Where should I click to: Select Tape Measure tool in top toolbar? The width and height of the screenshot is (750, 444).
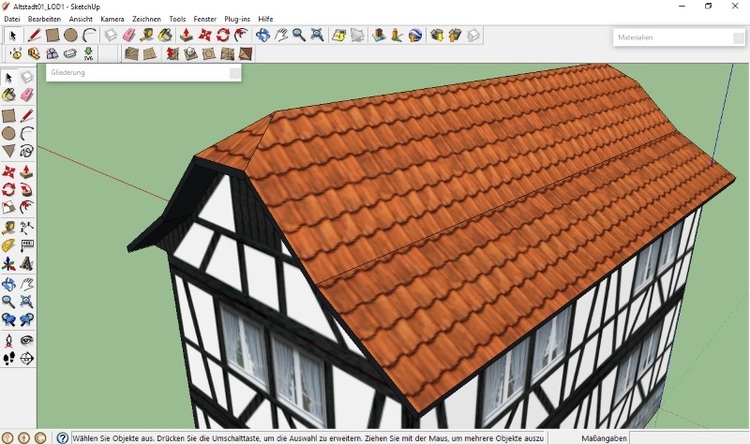pos(147,35)
